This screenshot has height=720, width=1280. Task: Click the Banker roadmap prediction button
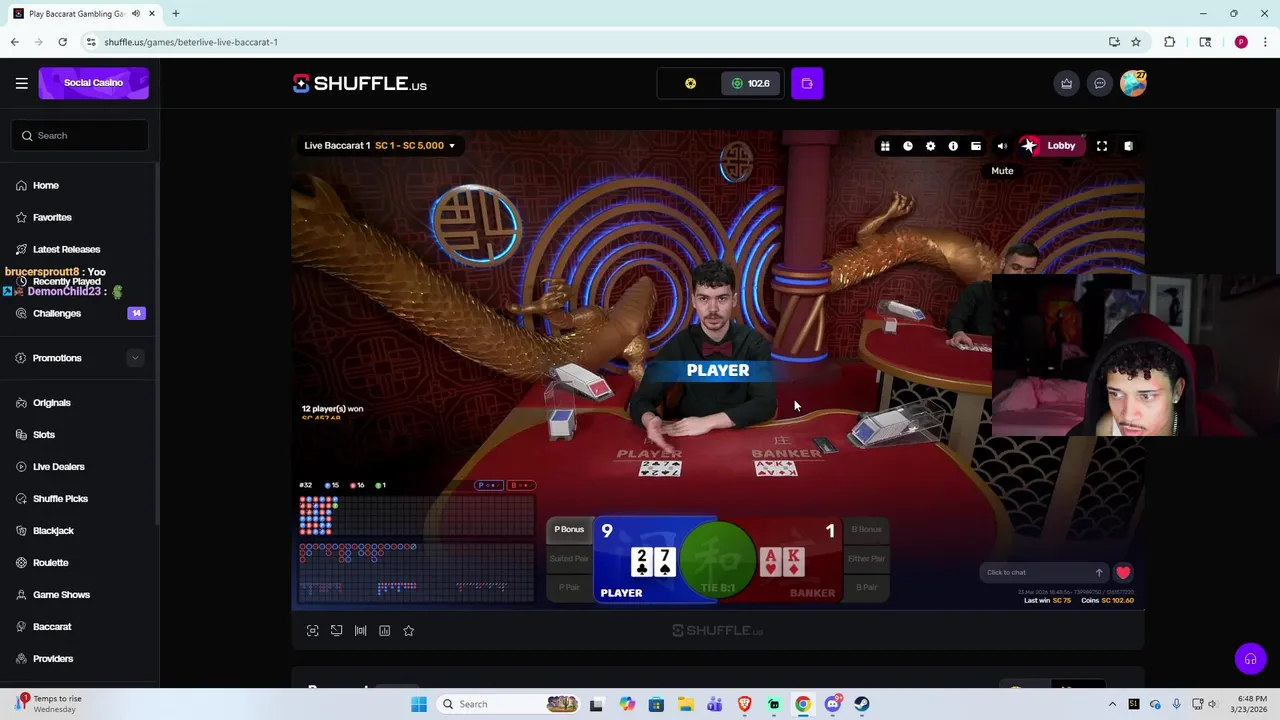pyautogui.click(x=521, y=485)
